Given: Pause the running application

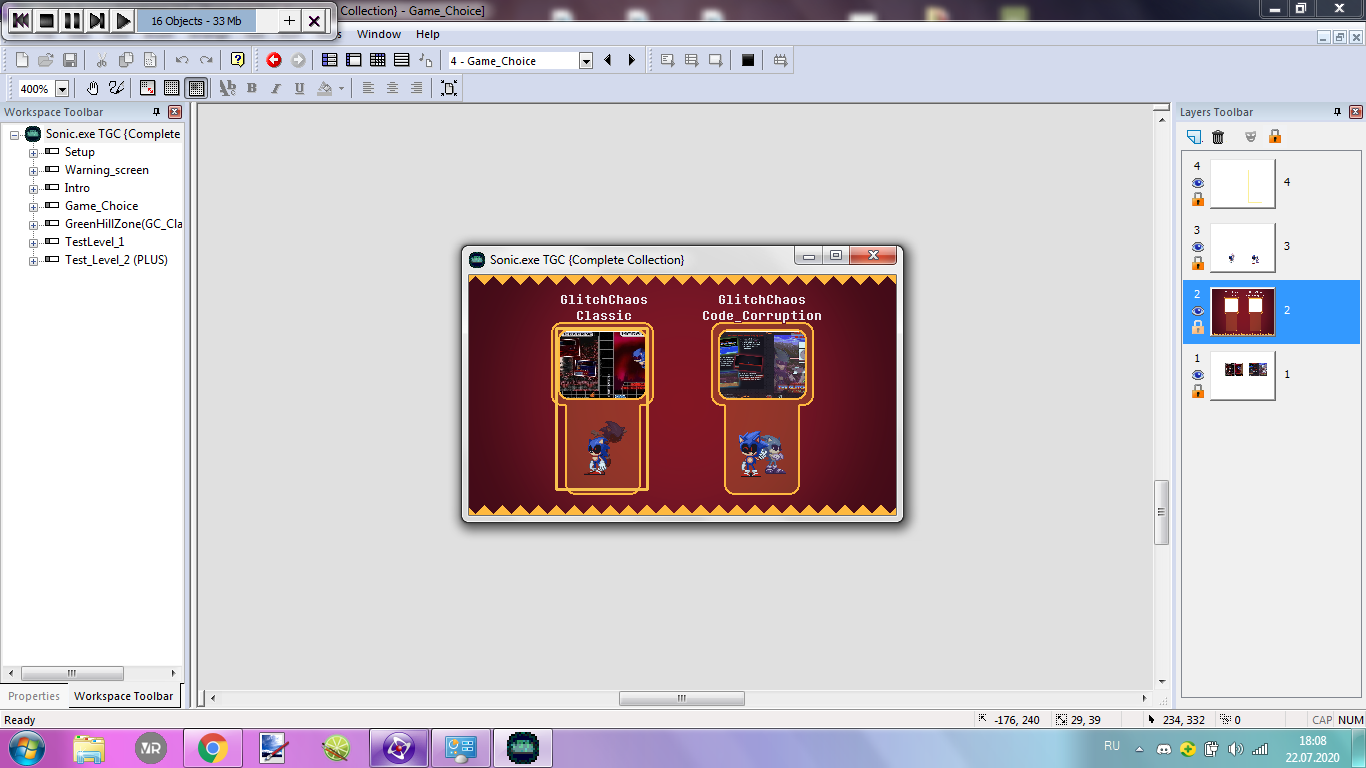Looking at the screenshot, I should (72, 20).
